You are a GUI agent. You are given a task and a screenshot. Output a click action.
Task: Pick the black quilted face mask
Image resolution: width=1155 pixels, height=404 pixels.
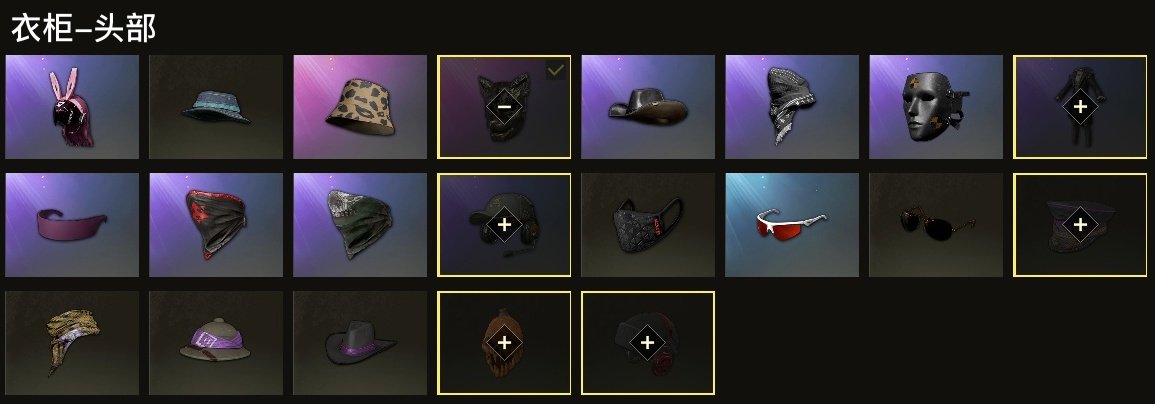click(648, 225)
